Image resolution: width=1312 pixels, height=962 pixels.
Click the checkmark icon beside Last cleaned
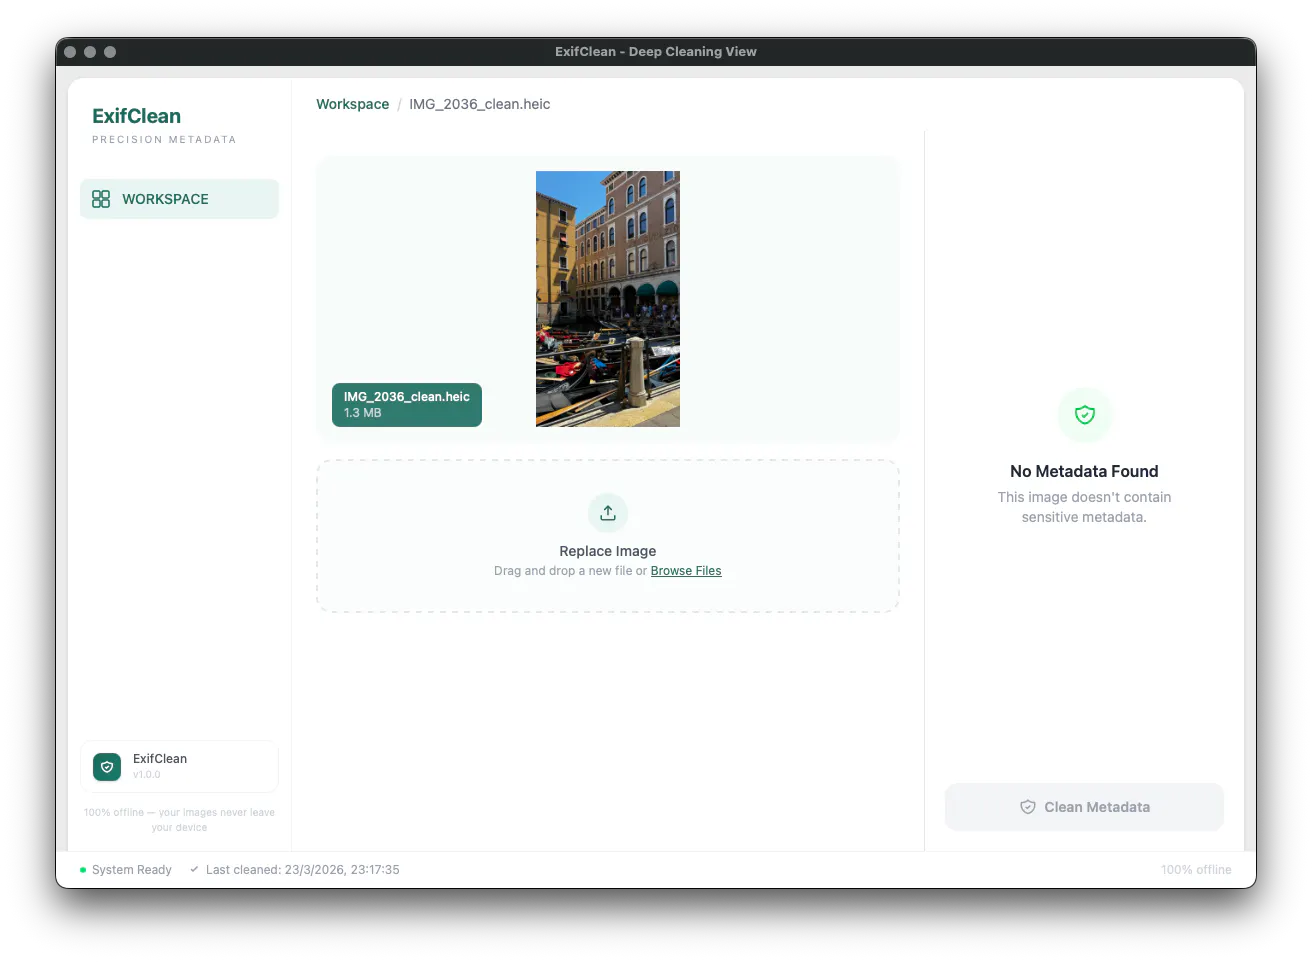click(x=194, y=869)
